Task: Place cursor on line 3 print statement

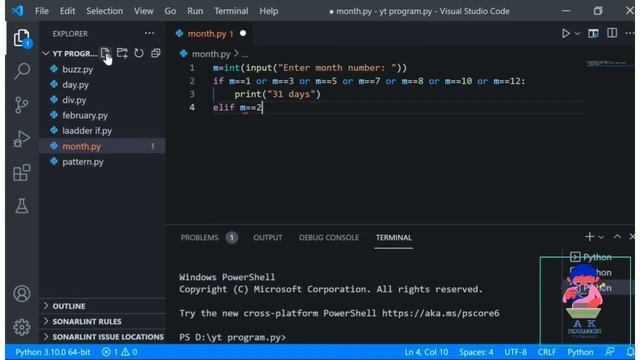Action: 278,94
